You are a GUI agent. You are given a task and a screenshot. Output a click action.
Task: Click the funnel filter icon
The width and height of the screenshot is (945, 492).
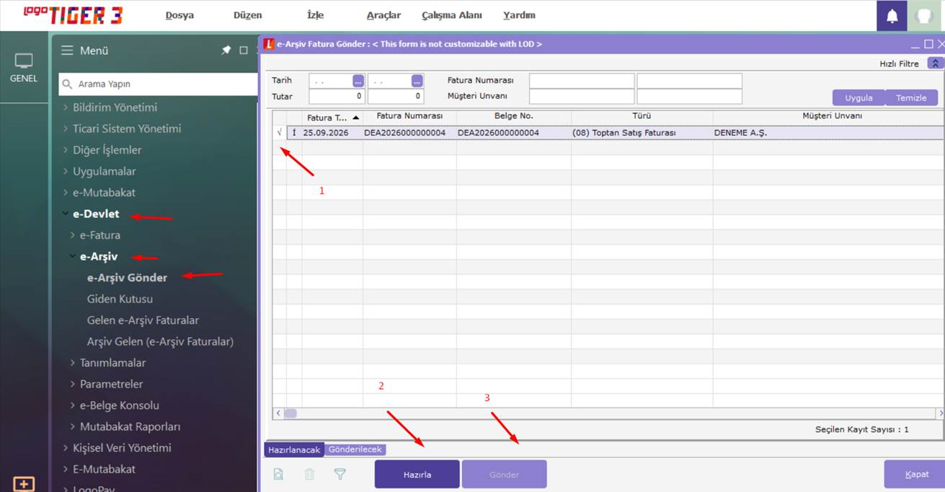click(340, 475)
